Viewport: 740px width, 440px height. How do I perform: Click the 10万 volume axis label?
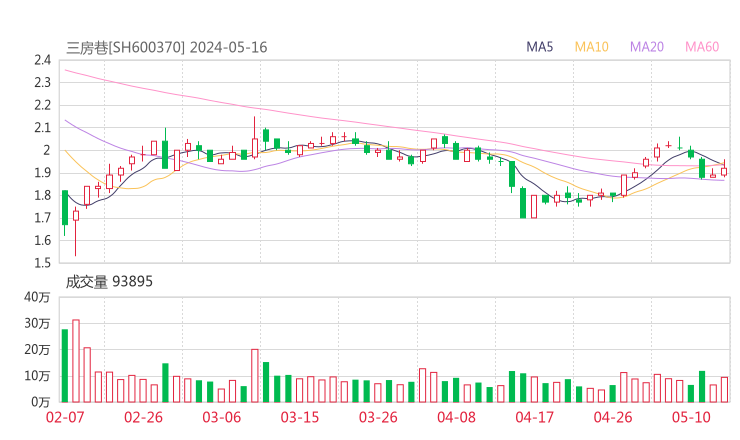(37, 376)
